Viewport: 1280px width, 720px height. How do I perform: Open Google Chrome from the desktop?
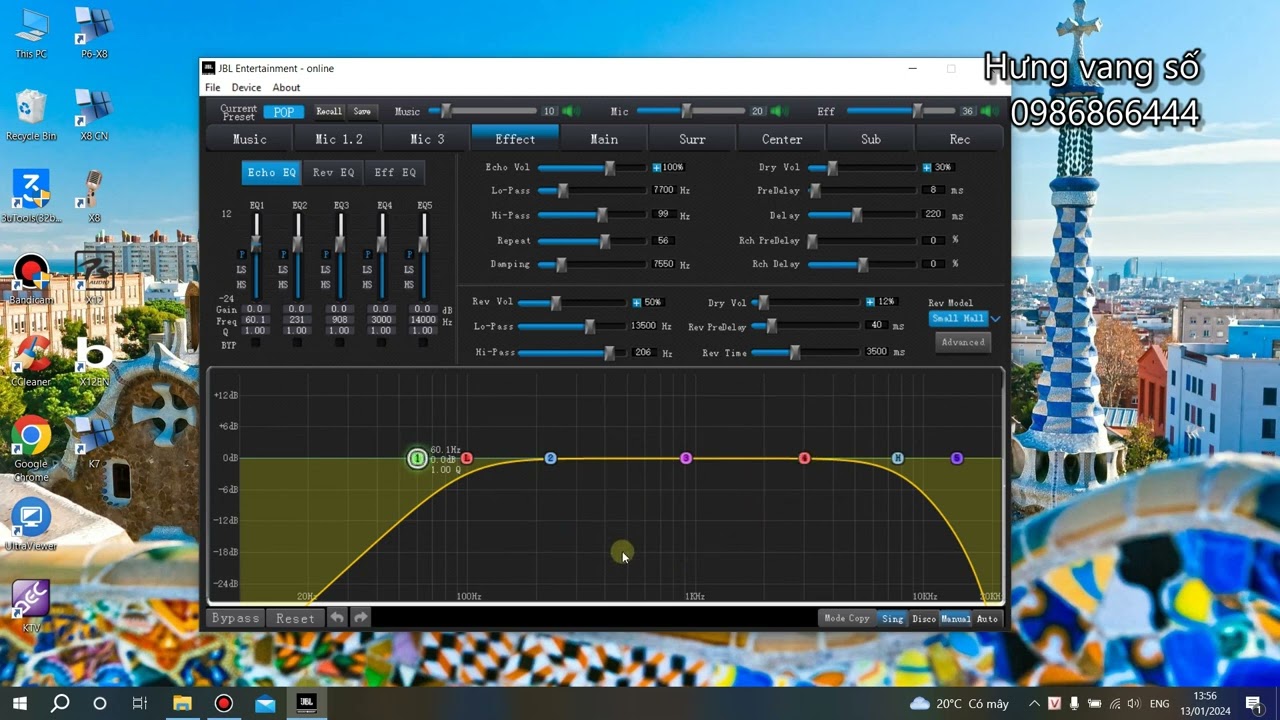(31, 446)
